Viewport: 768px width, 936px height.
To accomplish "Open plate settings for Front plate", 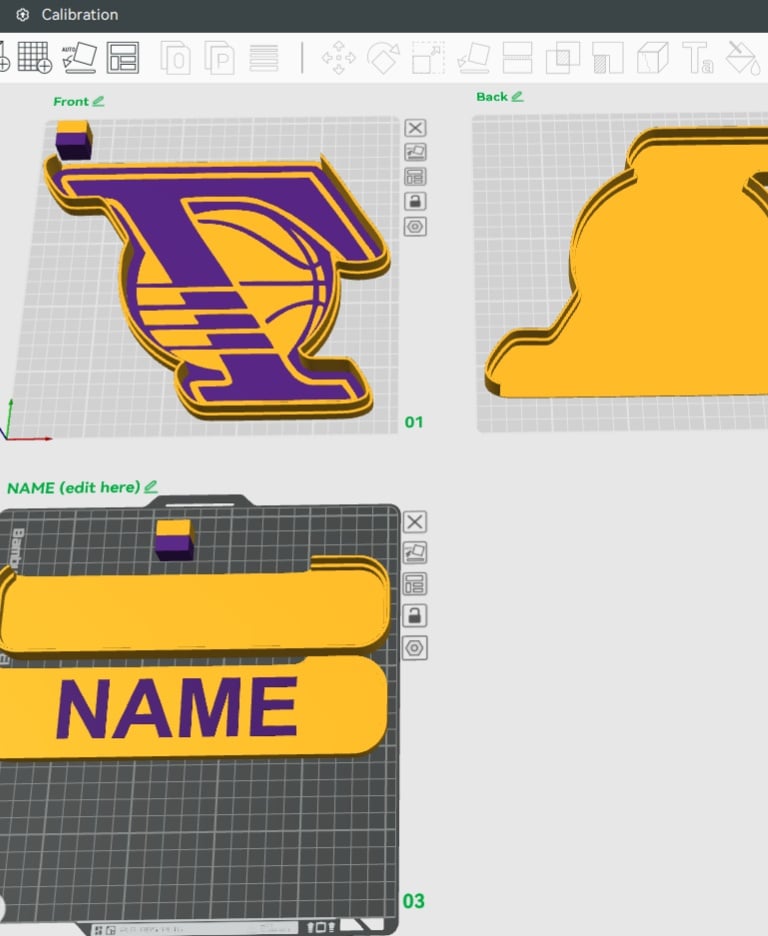I will tap(415, 227).
